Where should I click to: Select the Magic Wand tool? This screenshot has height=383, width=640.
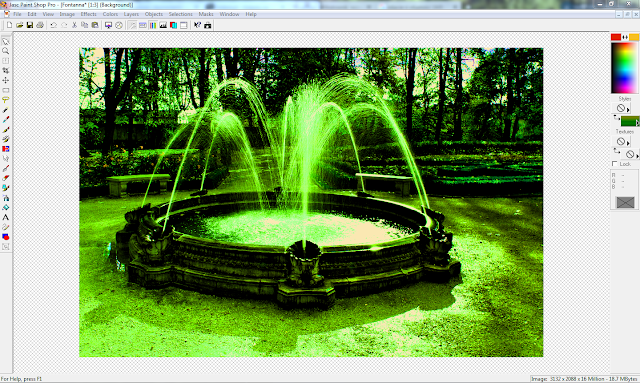pyautogui.click(x=6, y=110)
